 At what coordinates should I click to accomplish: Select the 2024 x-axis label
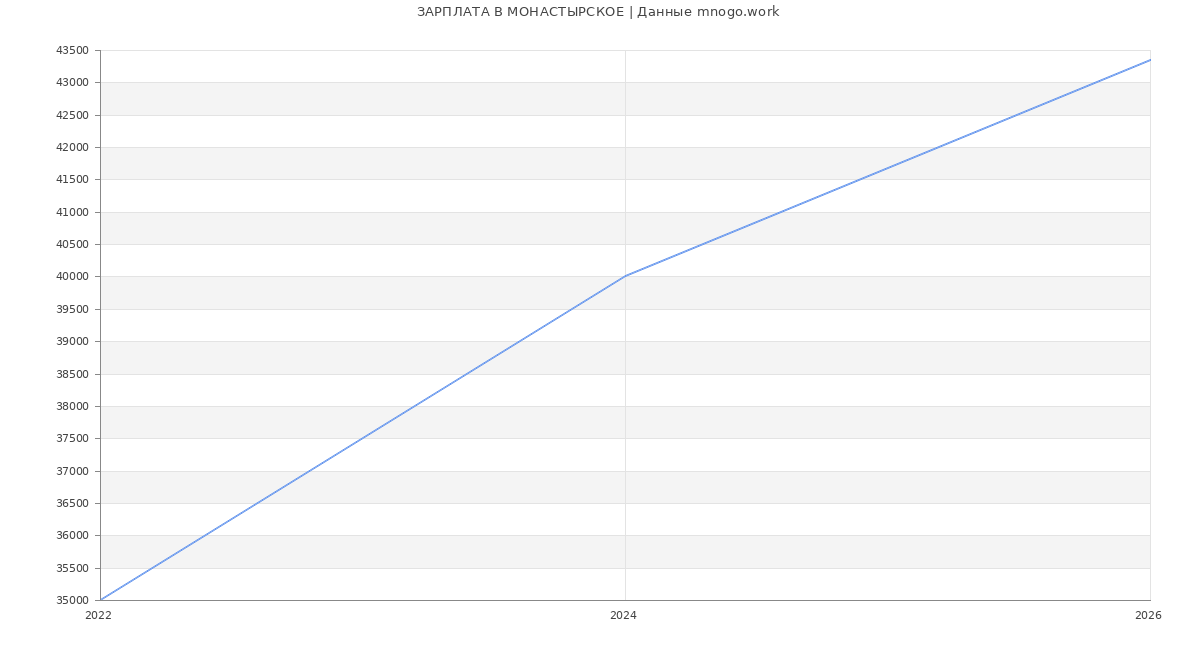pos(623,616)
